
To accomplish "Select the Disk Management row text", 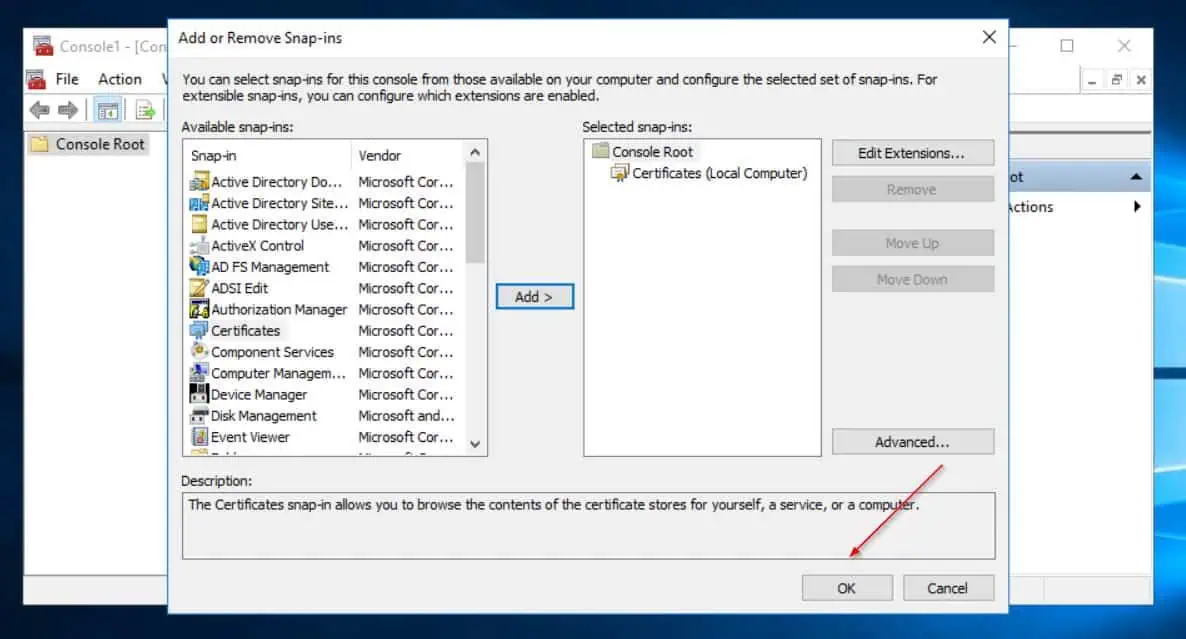I will tap(263, 415).
